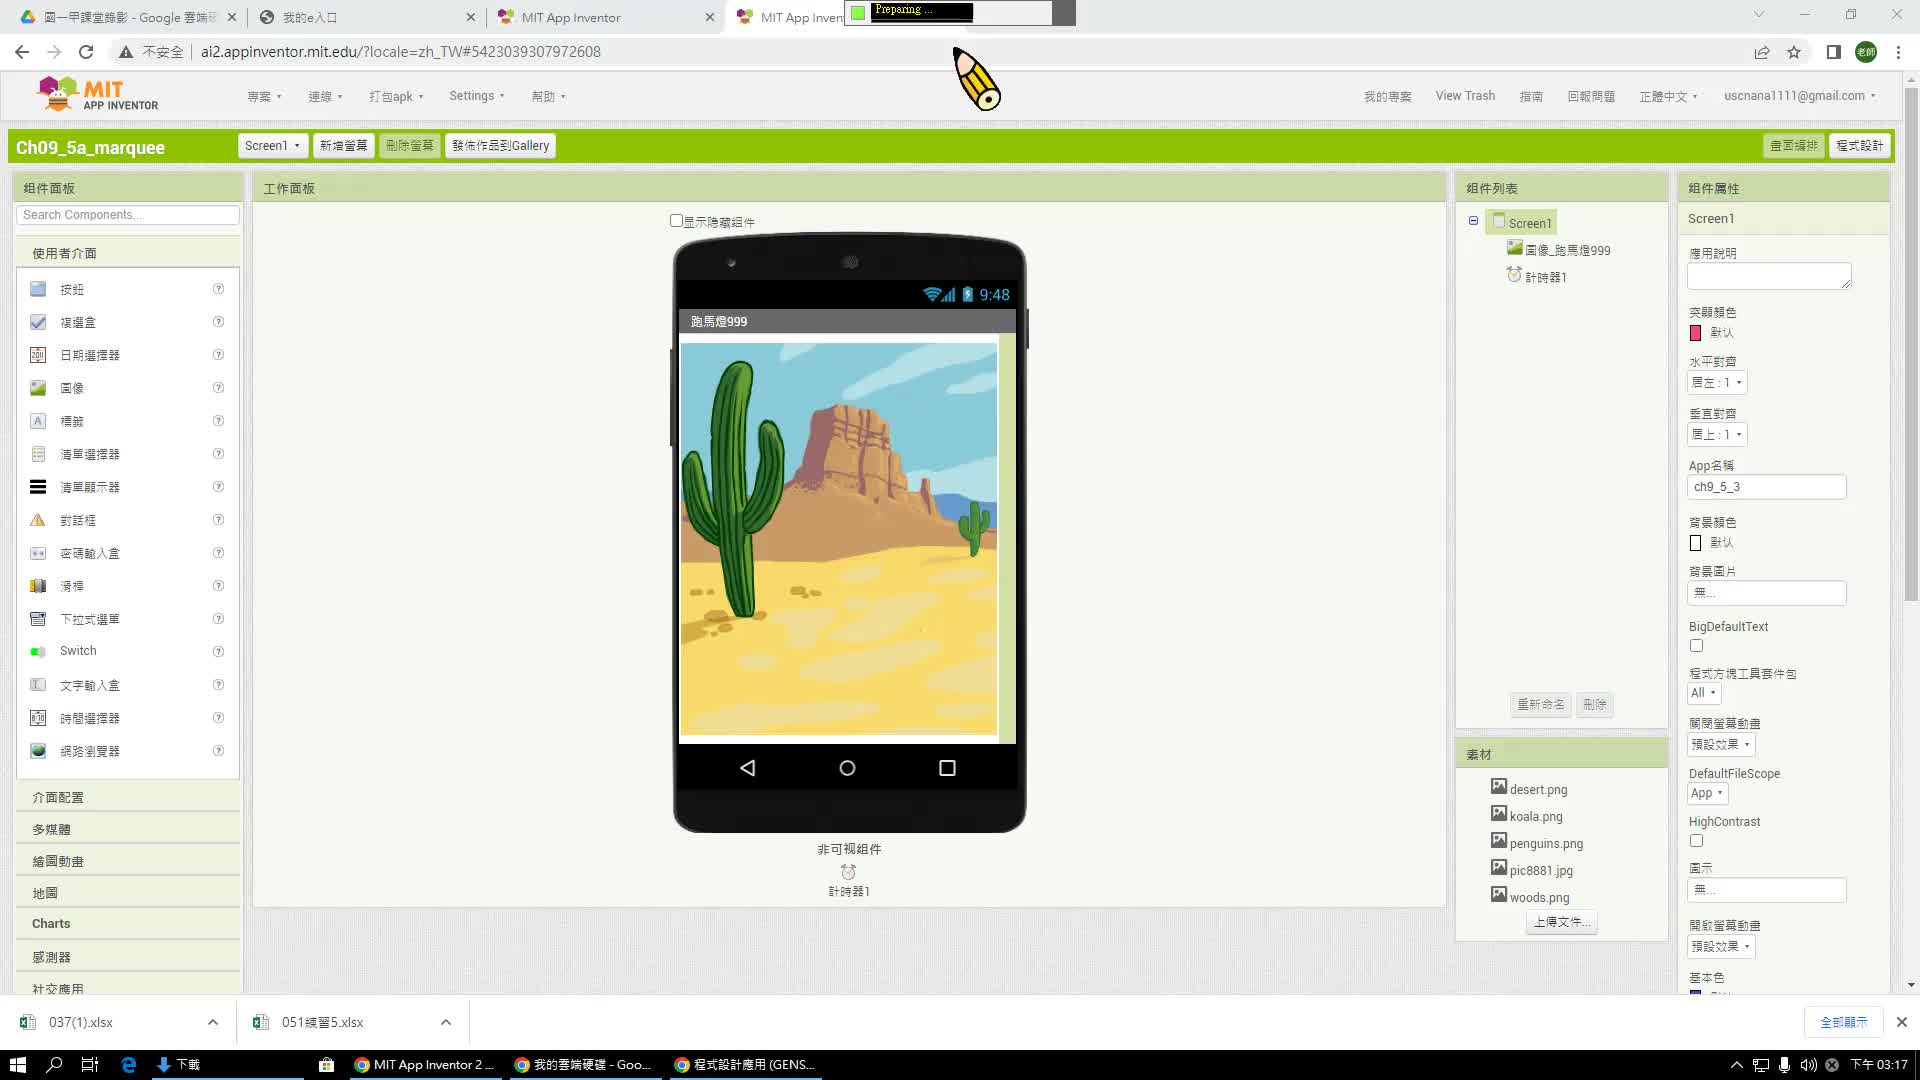Open DefaultFileScope App dropdown

1708,794
